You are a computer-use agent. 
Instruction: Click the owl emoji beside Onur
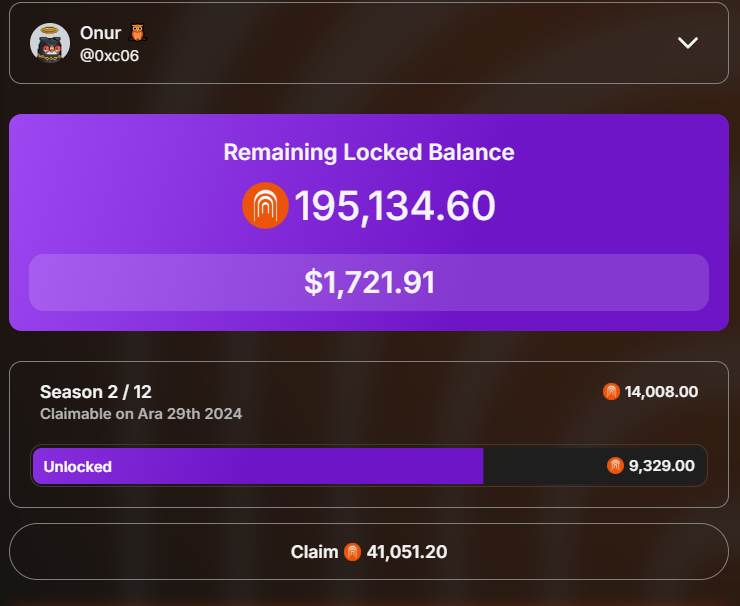click(137, 33)
